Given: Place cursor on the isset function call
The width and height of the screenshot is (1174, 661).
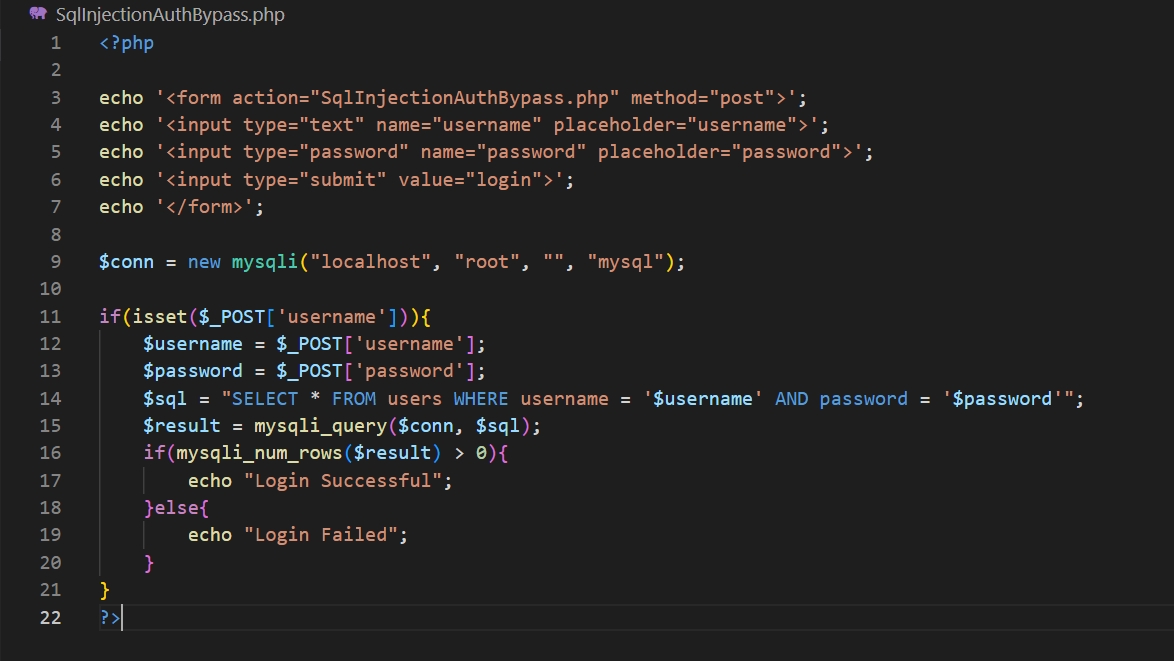Looking at the screenshot, I should pos(148,317).
